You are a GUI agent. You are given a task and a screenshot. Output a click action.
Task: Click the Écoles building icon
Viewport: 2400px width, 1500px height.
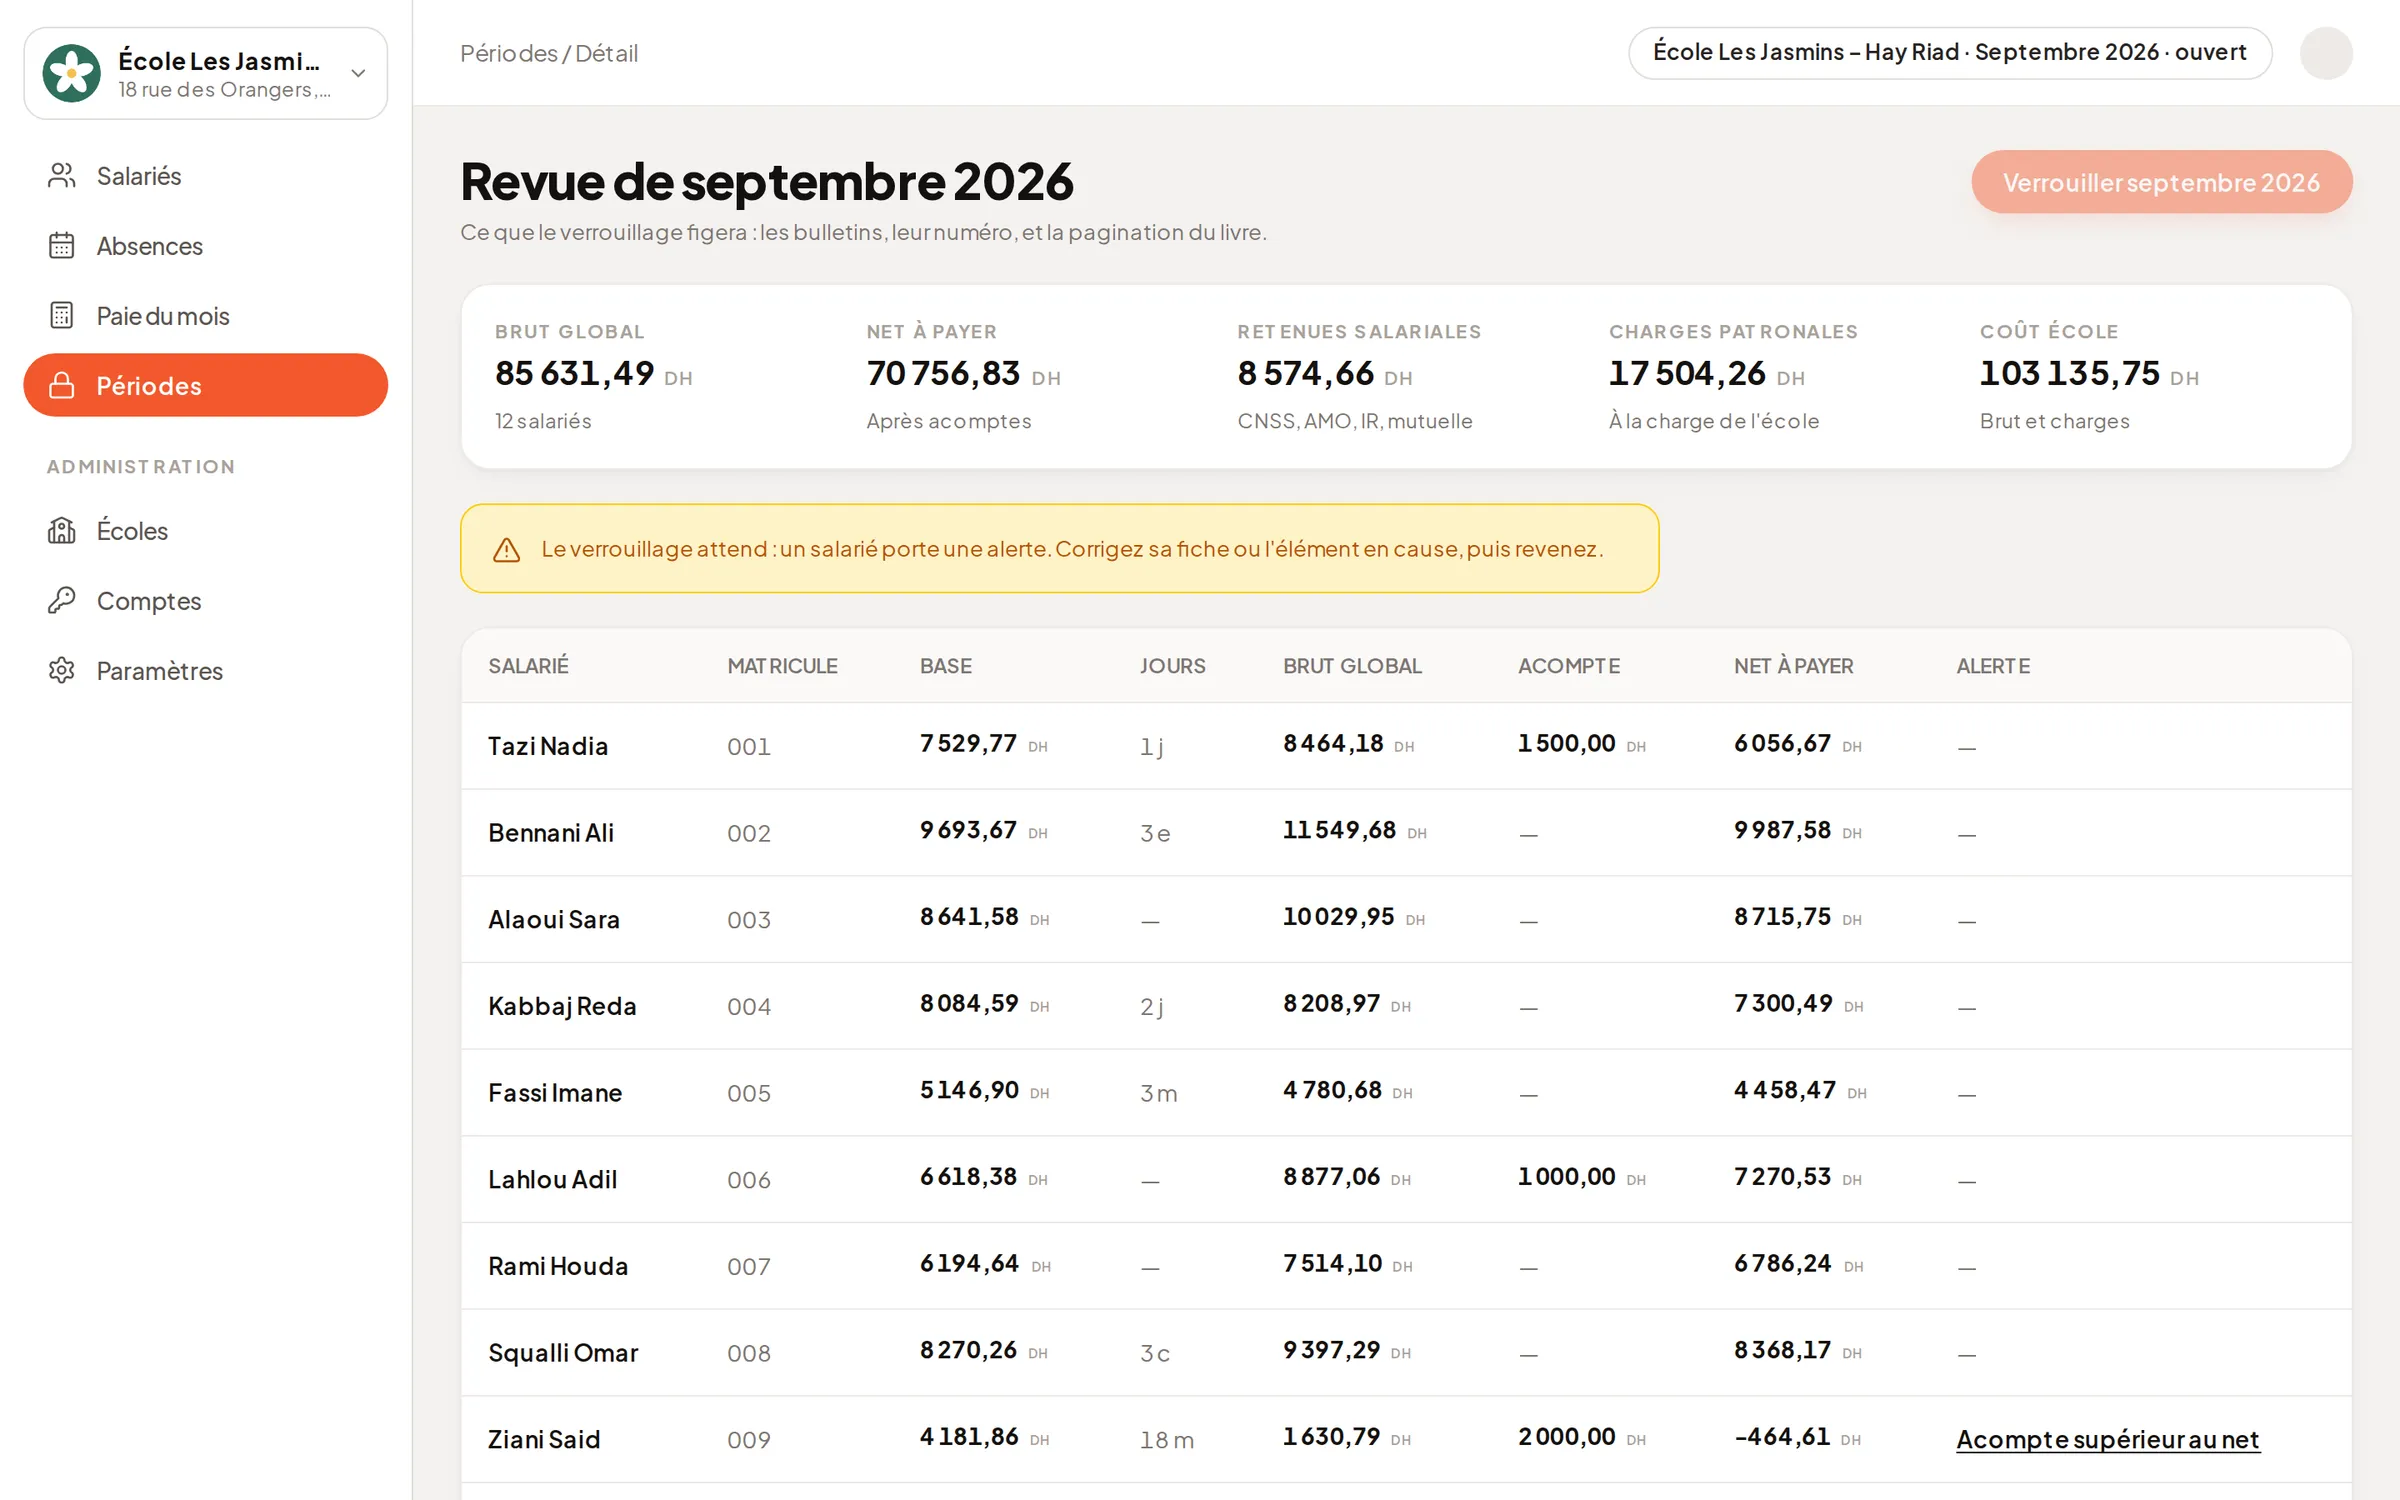(62, 531)
